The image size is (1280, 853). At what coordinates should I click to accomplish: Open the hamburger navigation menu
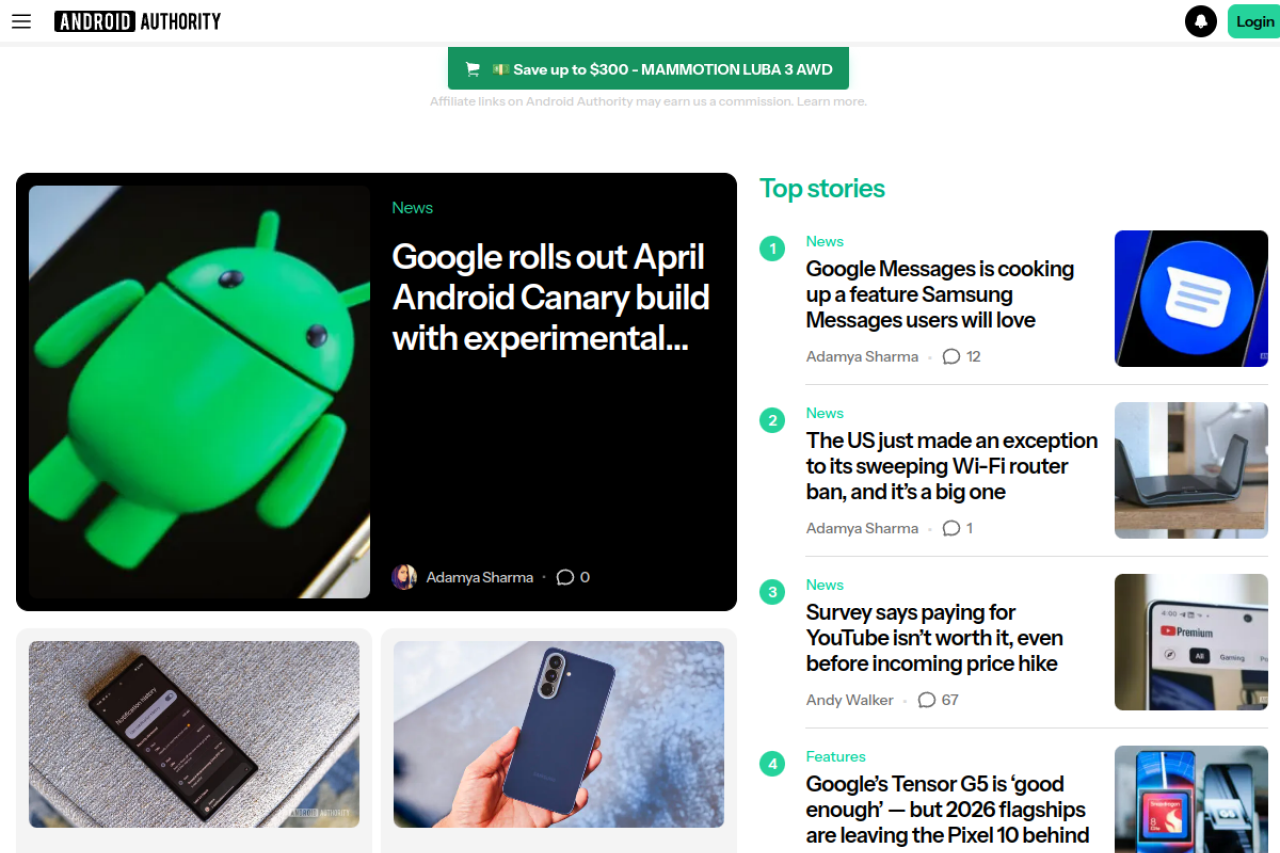pyautogui.click(x=21, y=21)
